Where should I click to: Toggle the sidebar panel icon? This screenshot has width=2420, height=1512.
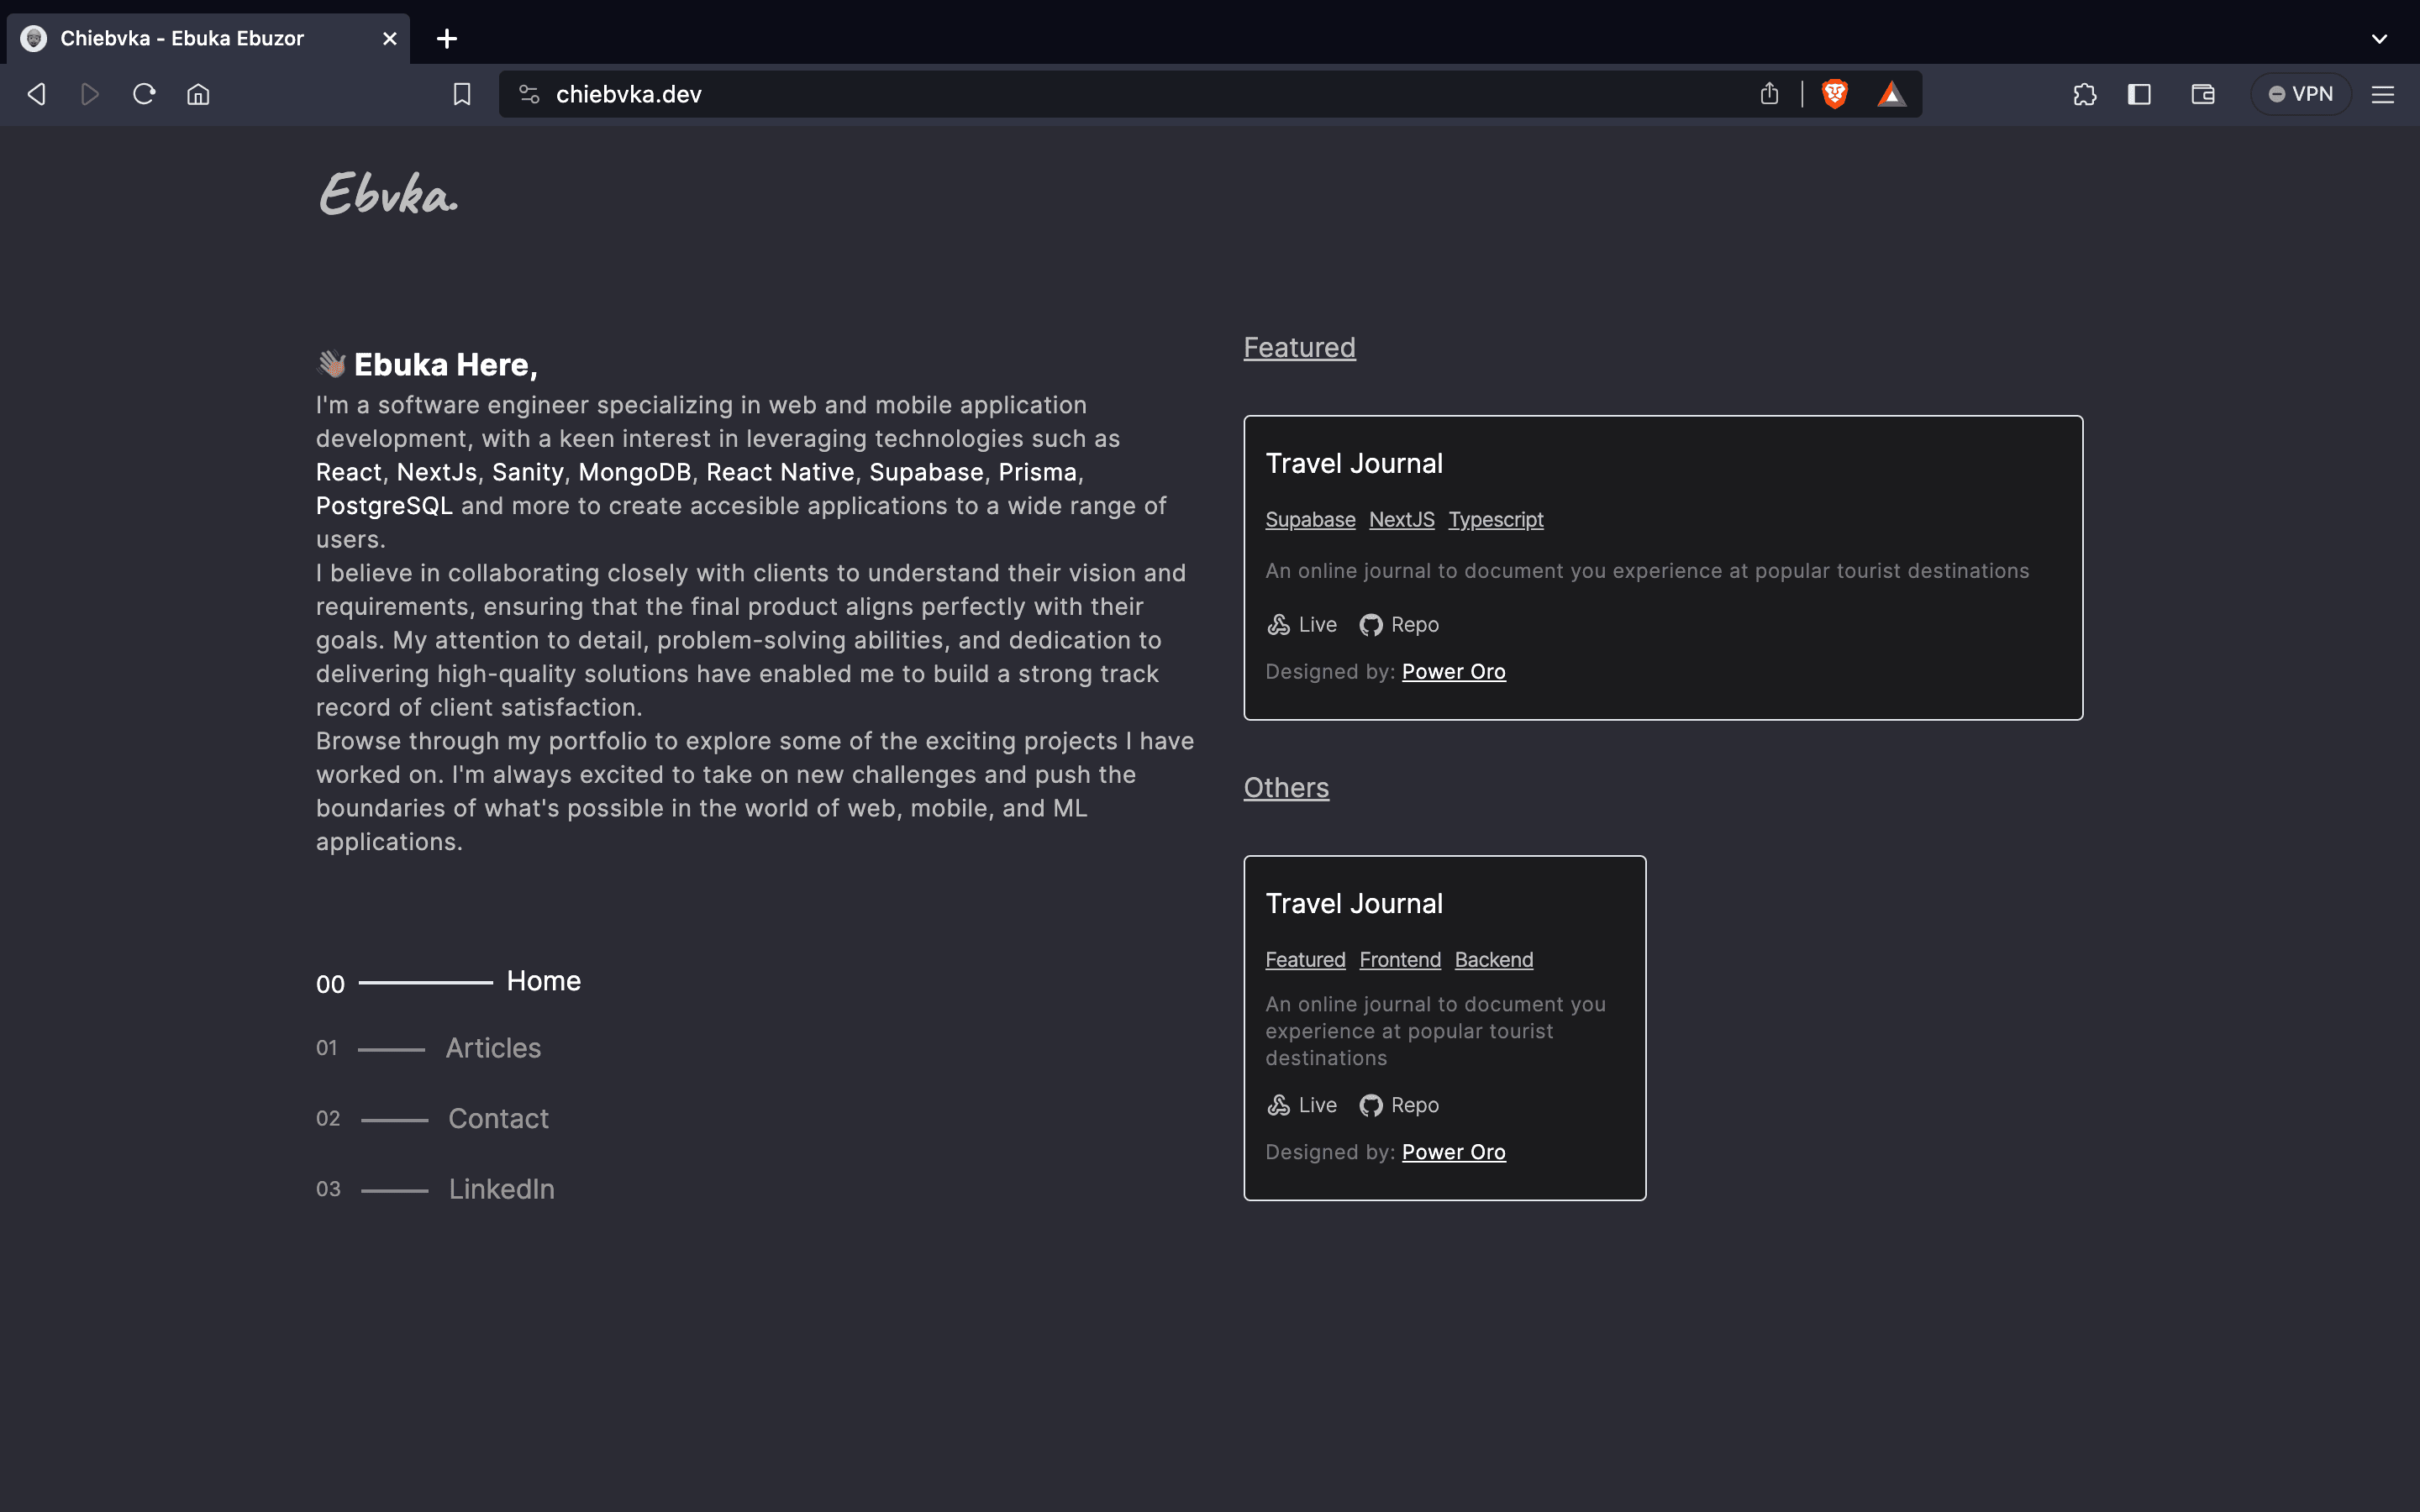tap(2139, 94)
